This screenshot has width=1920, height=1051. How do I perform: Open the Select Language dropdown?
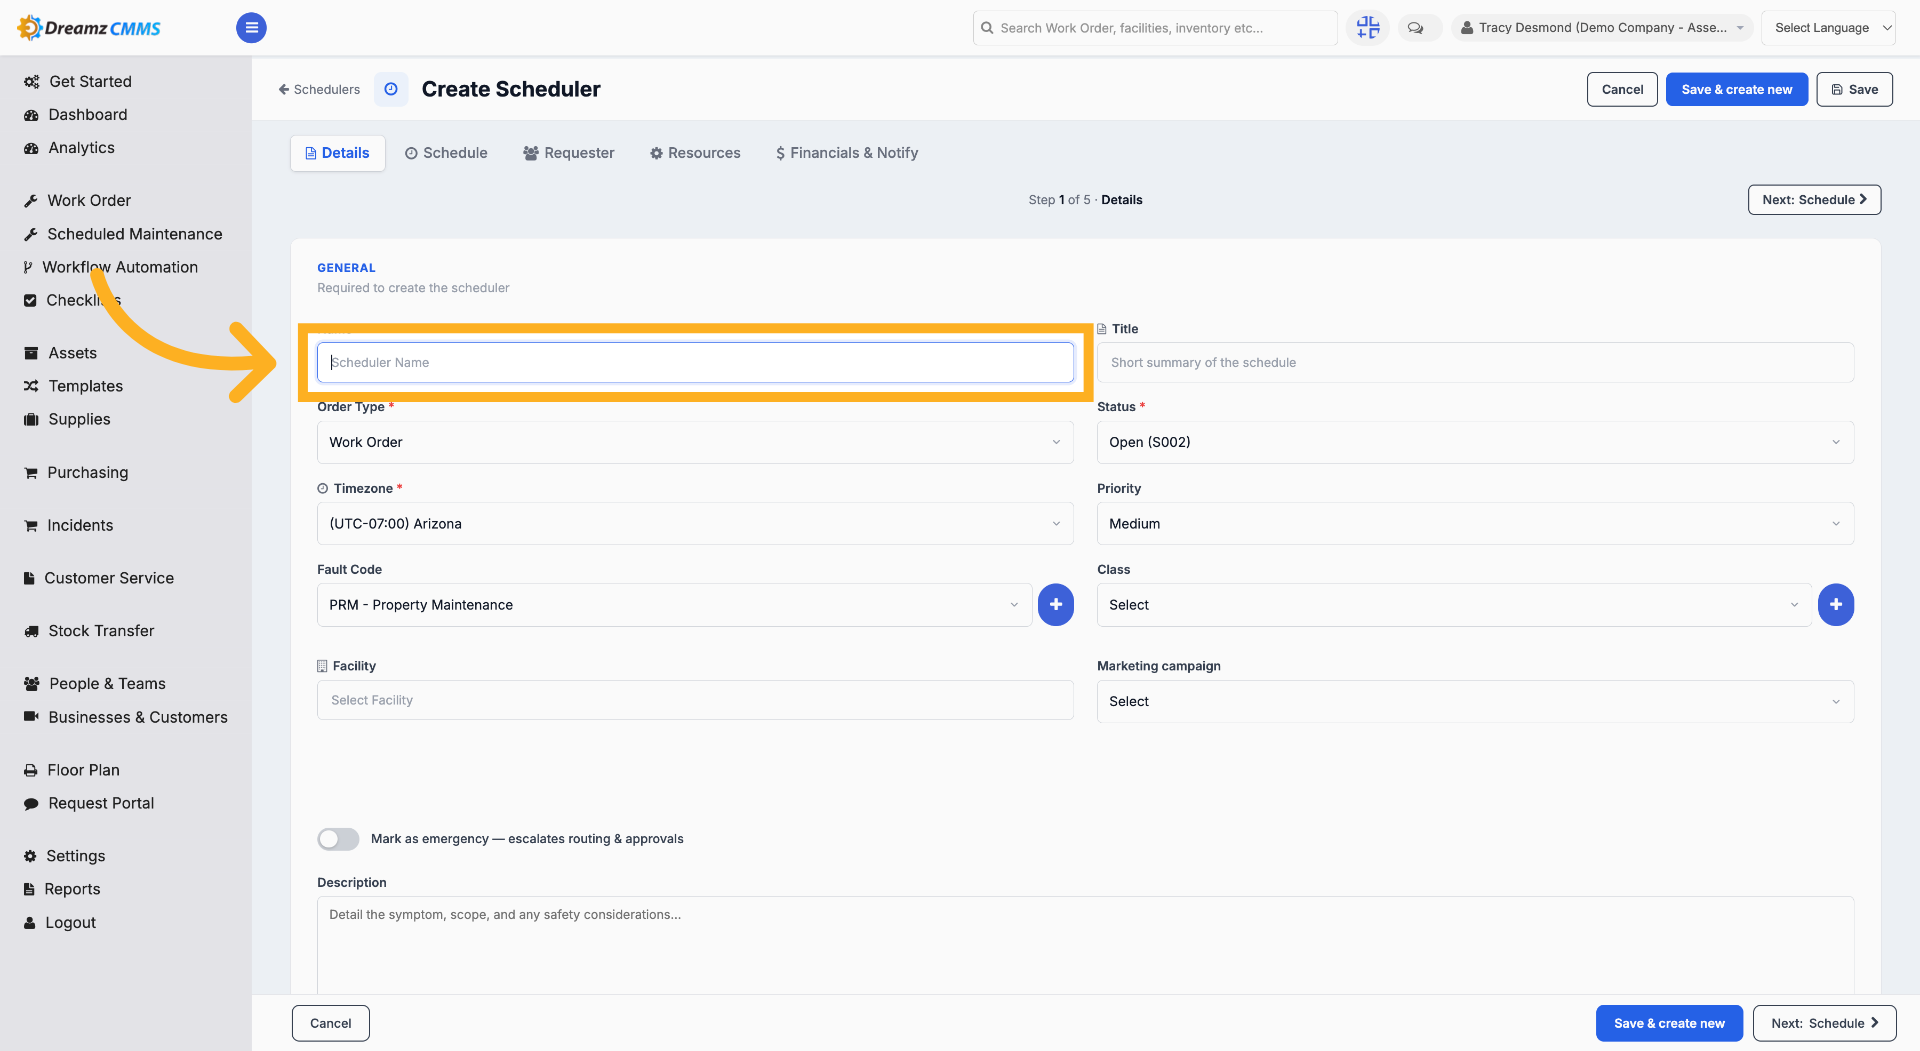1829,28
